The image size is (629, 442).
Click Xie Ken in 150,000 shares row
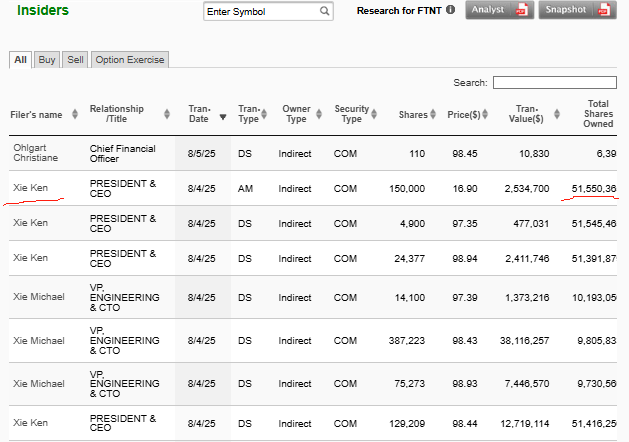click(x=30, y=188)
